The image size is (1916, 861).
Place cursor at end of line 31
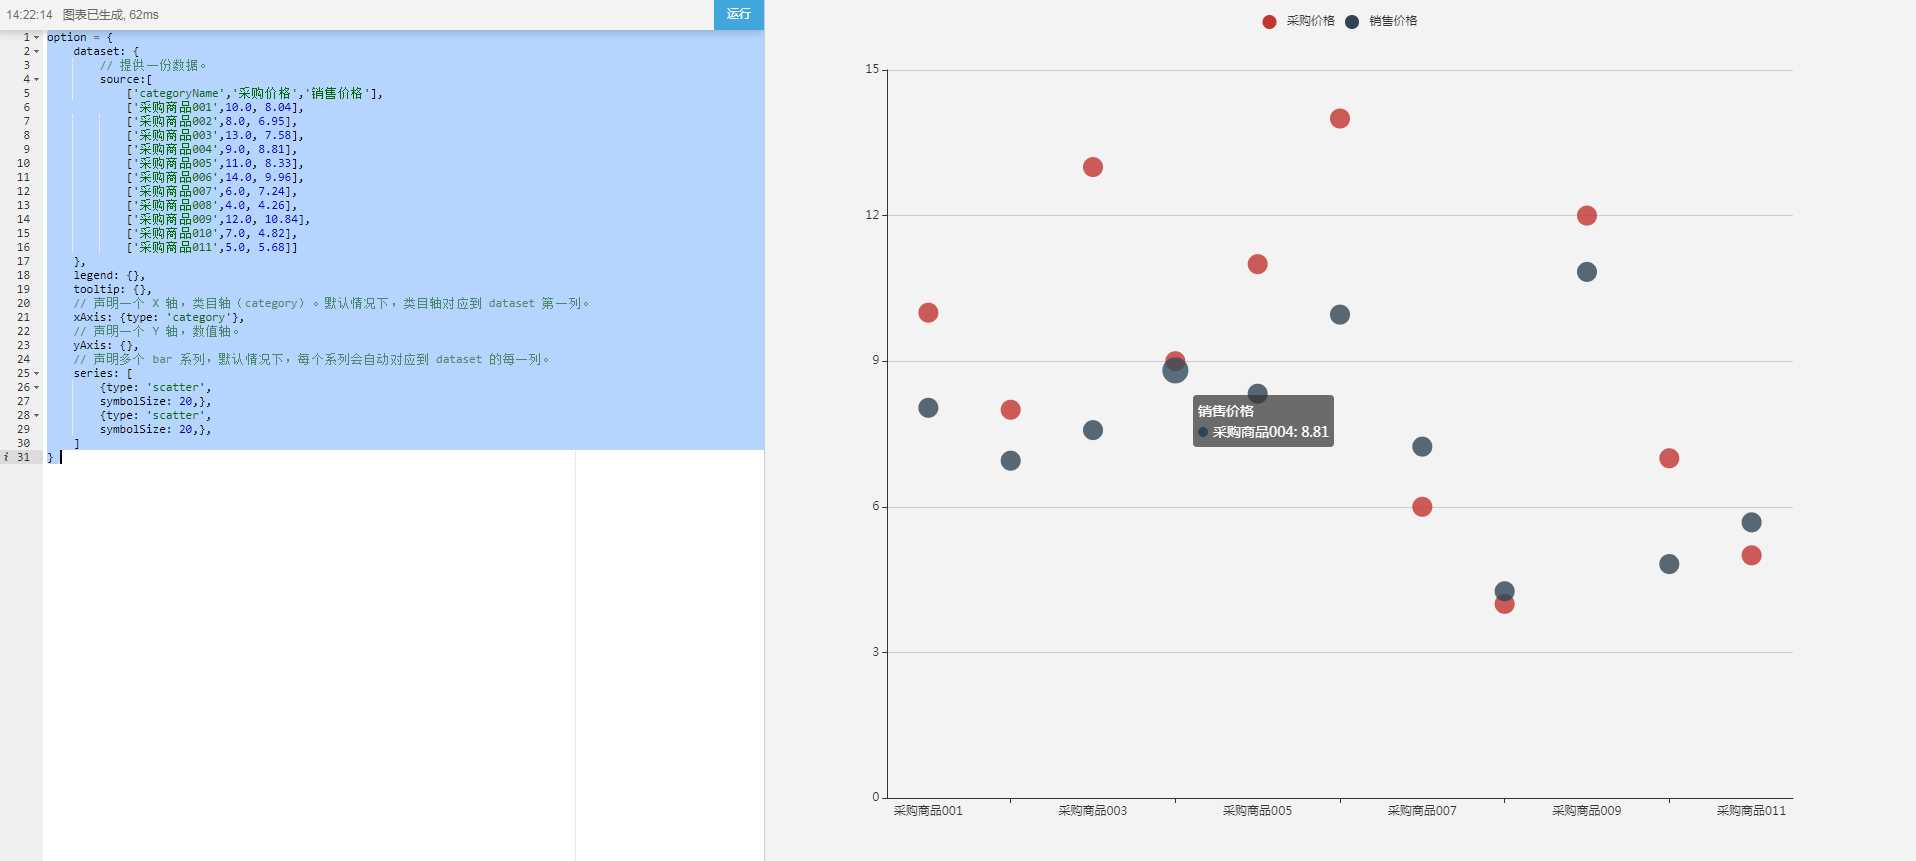pyautogui.click(x=61, y=457)
